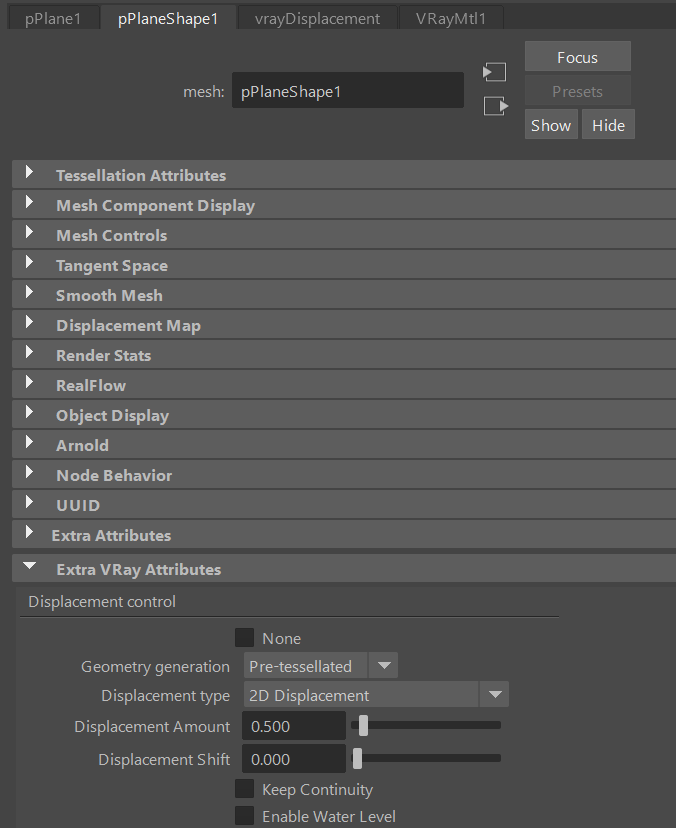Switch to the VRayMtl1 tab

[451, 18]
